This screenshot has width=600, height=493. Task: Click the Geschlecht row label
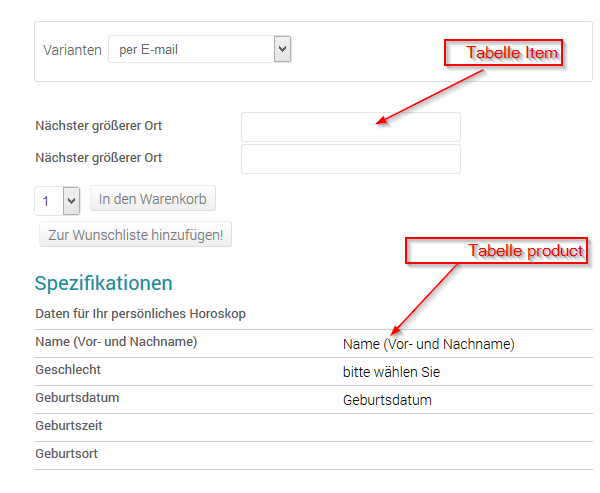[x=69, y=370]
